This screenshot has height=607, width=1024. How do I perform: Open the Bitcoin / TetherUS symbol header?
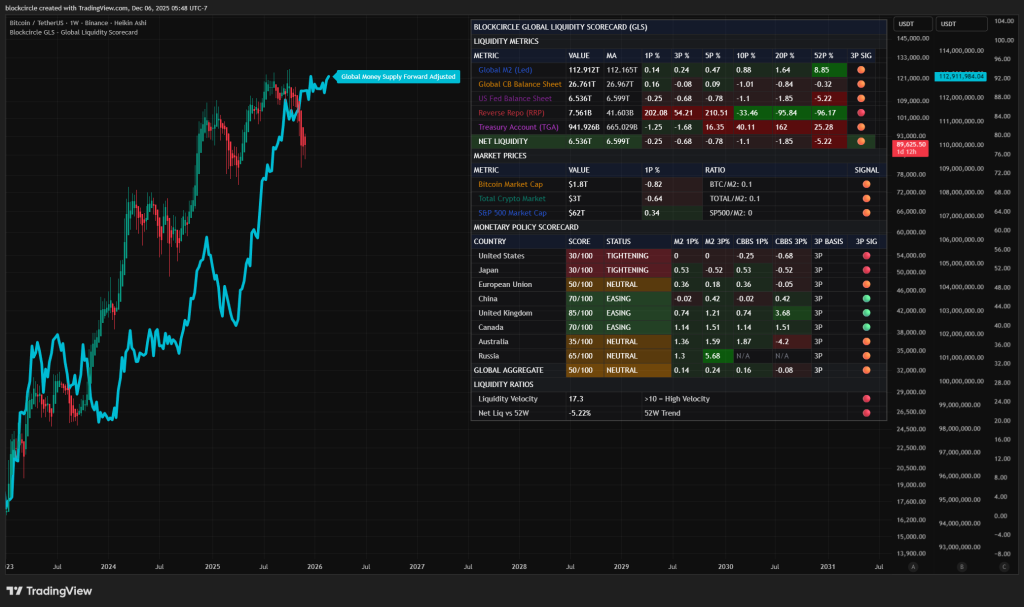[x=80, y=22]
